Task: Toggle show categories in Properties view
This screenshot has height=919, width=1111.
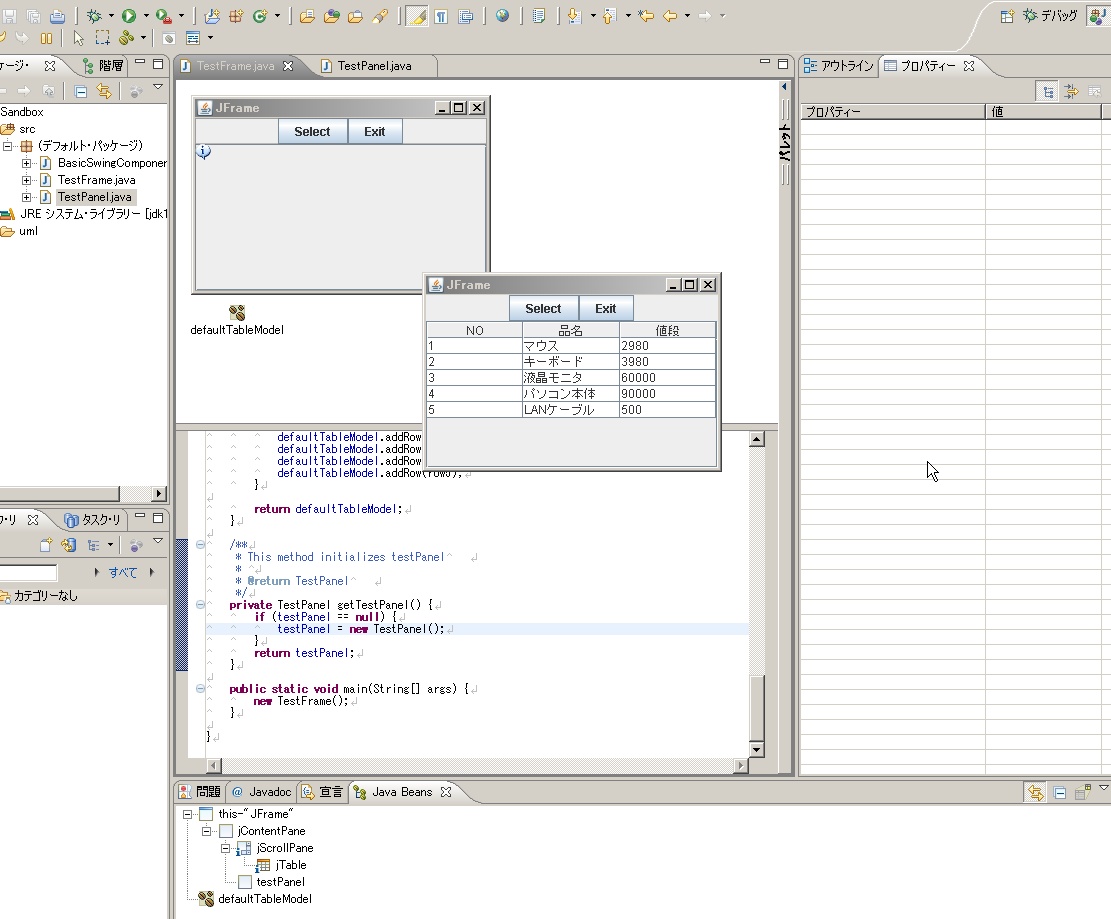Action: (x=1047, y=91)
